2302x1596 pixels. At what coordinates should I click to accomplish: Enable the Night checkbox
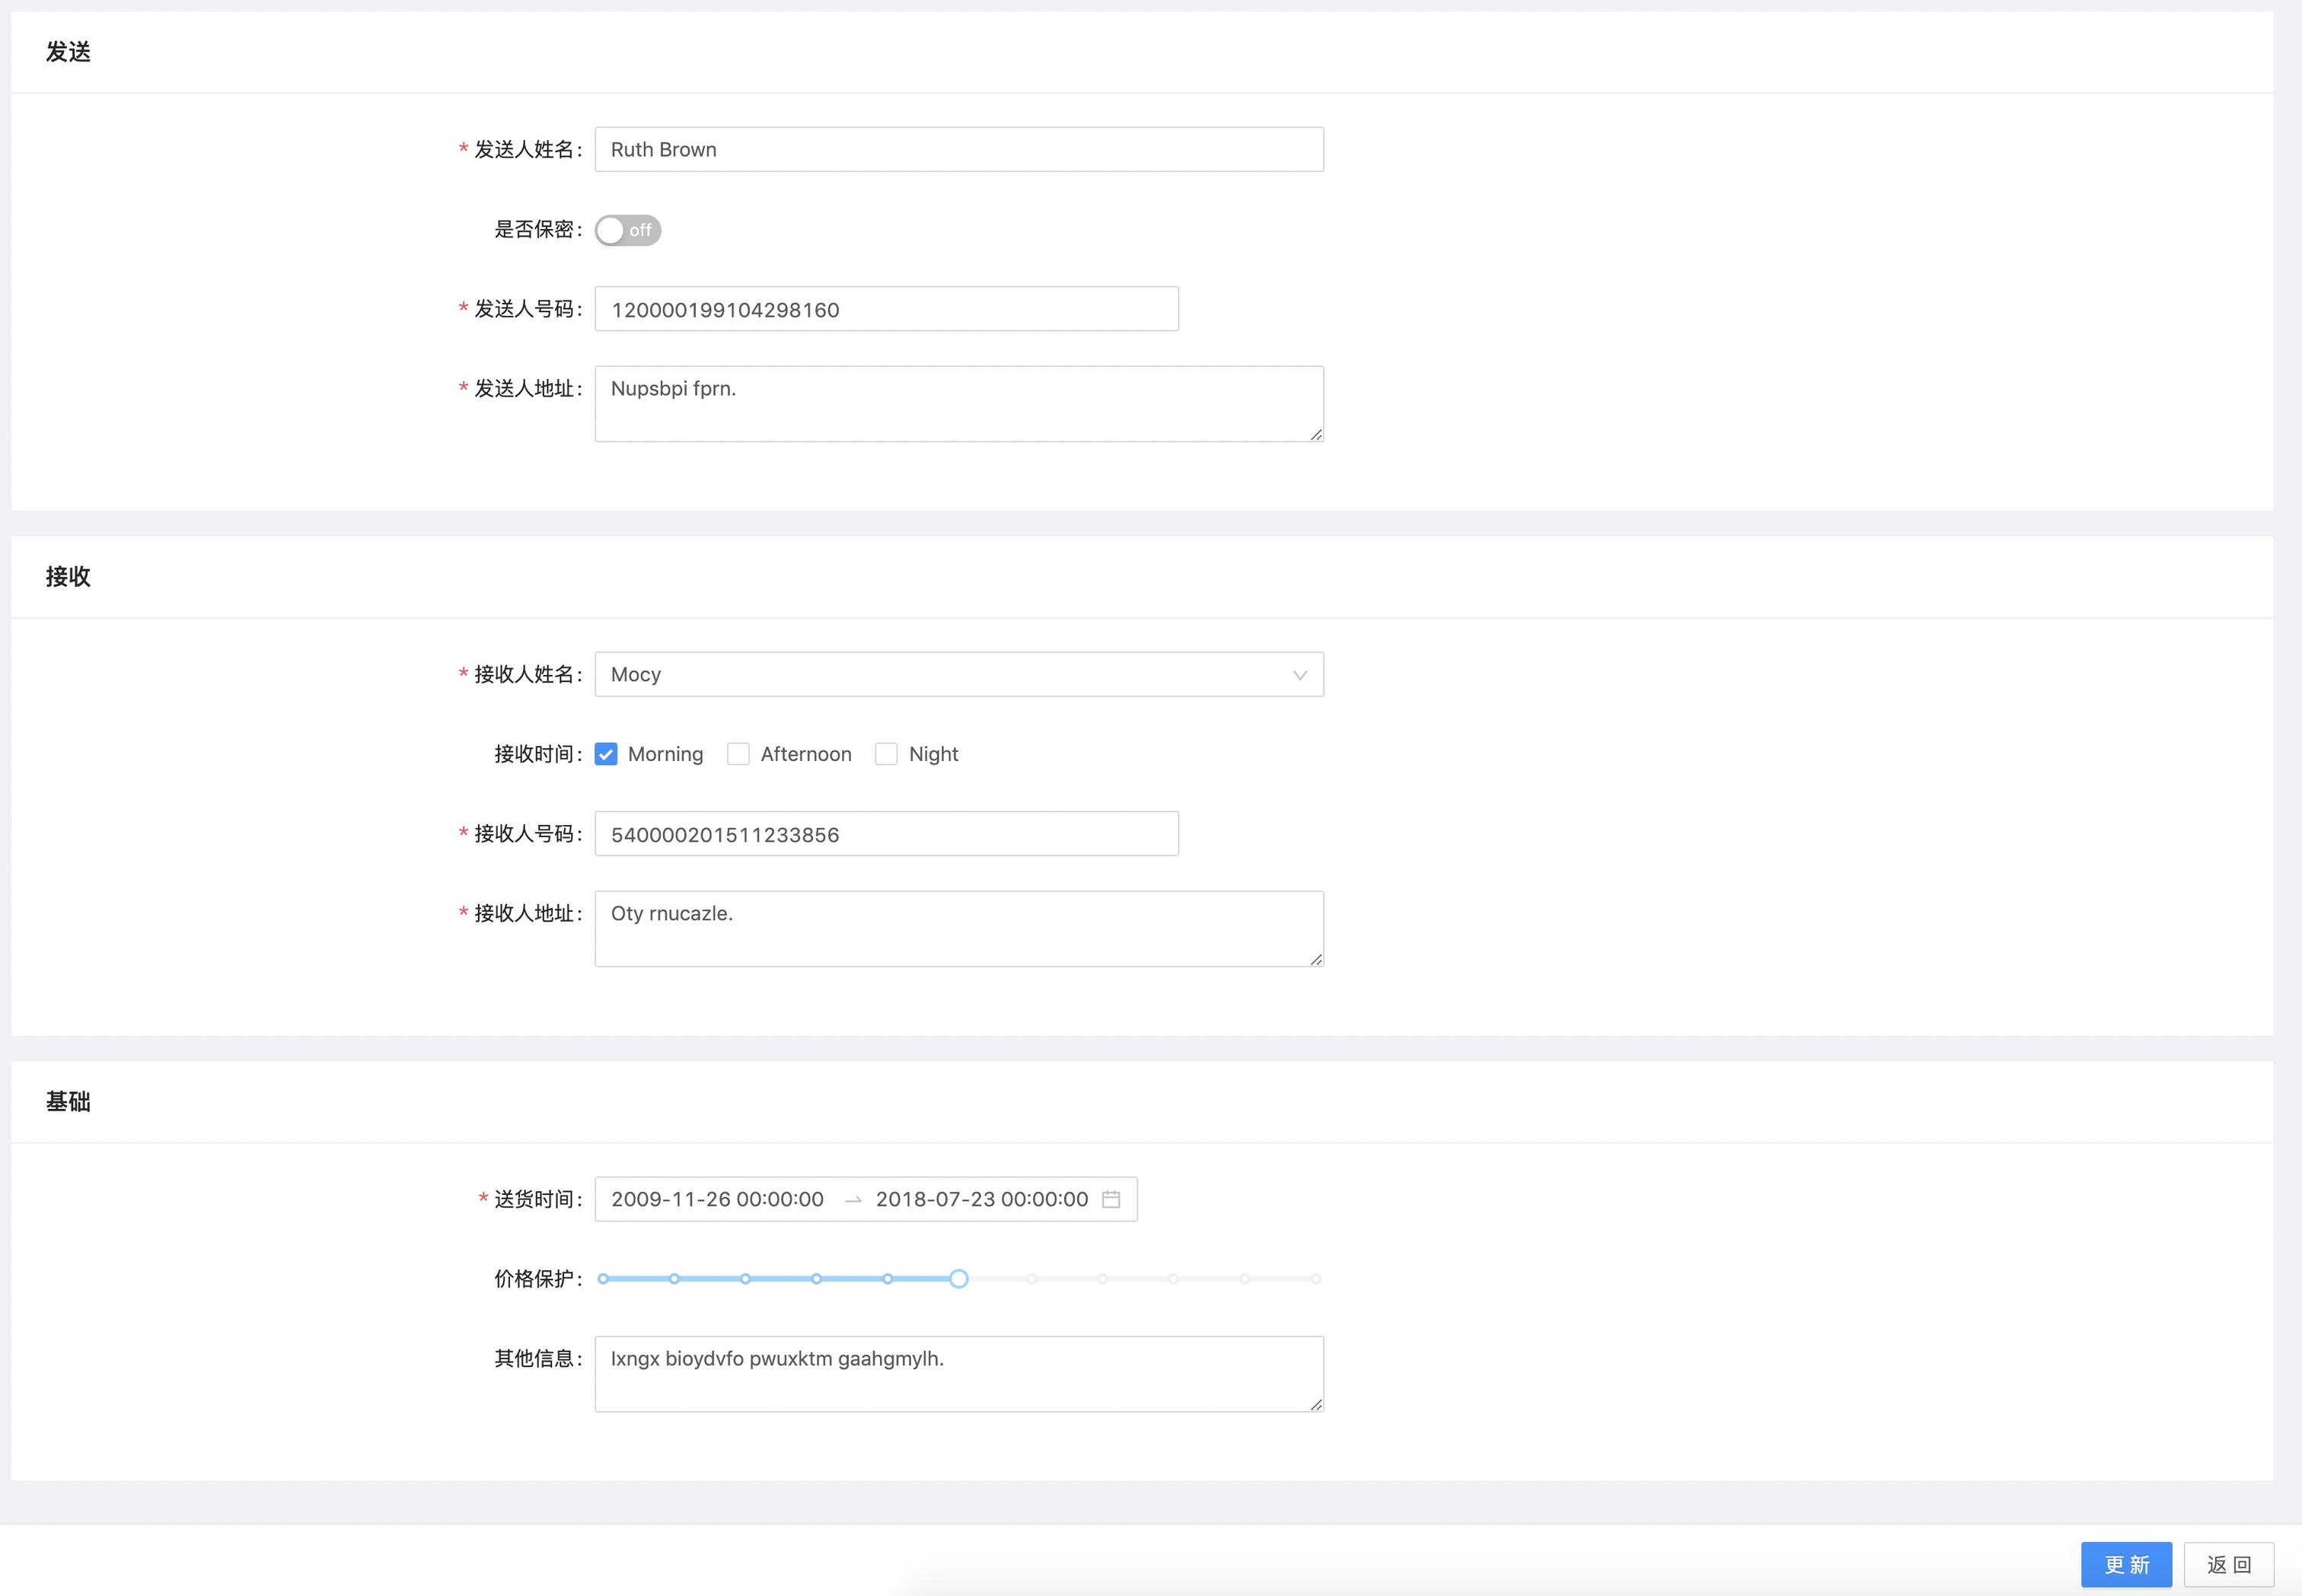point(886,754)
